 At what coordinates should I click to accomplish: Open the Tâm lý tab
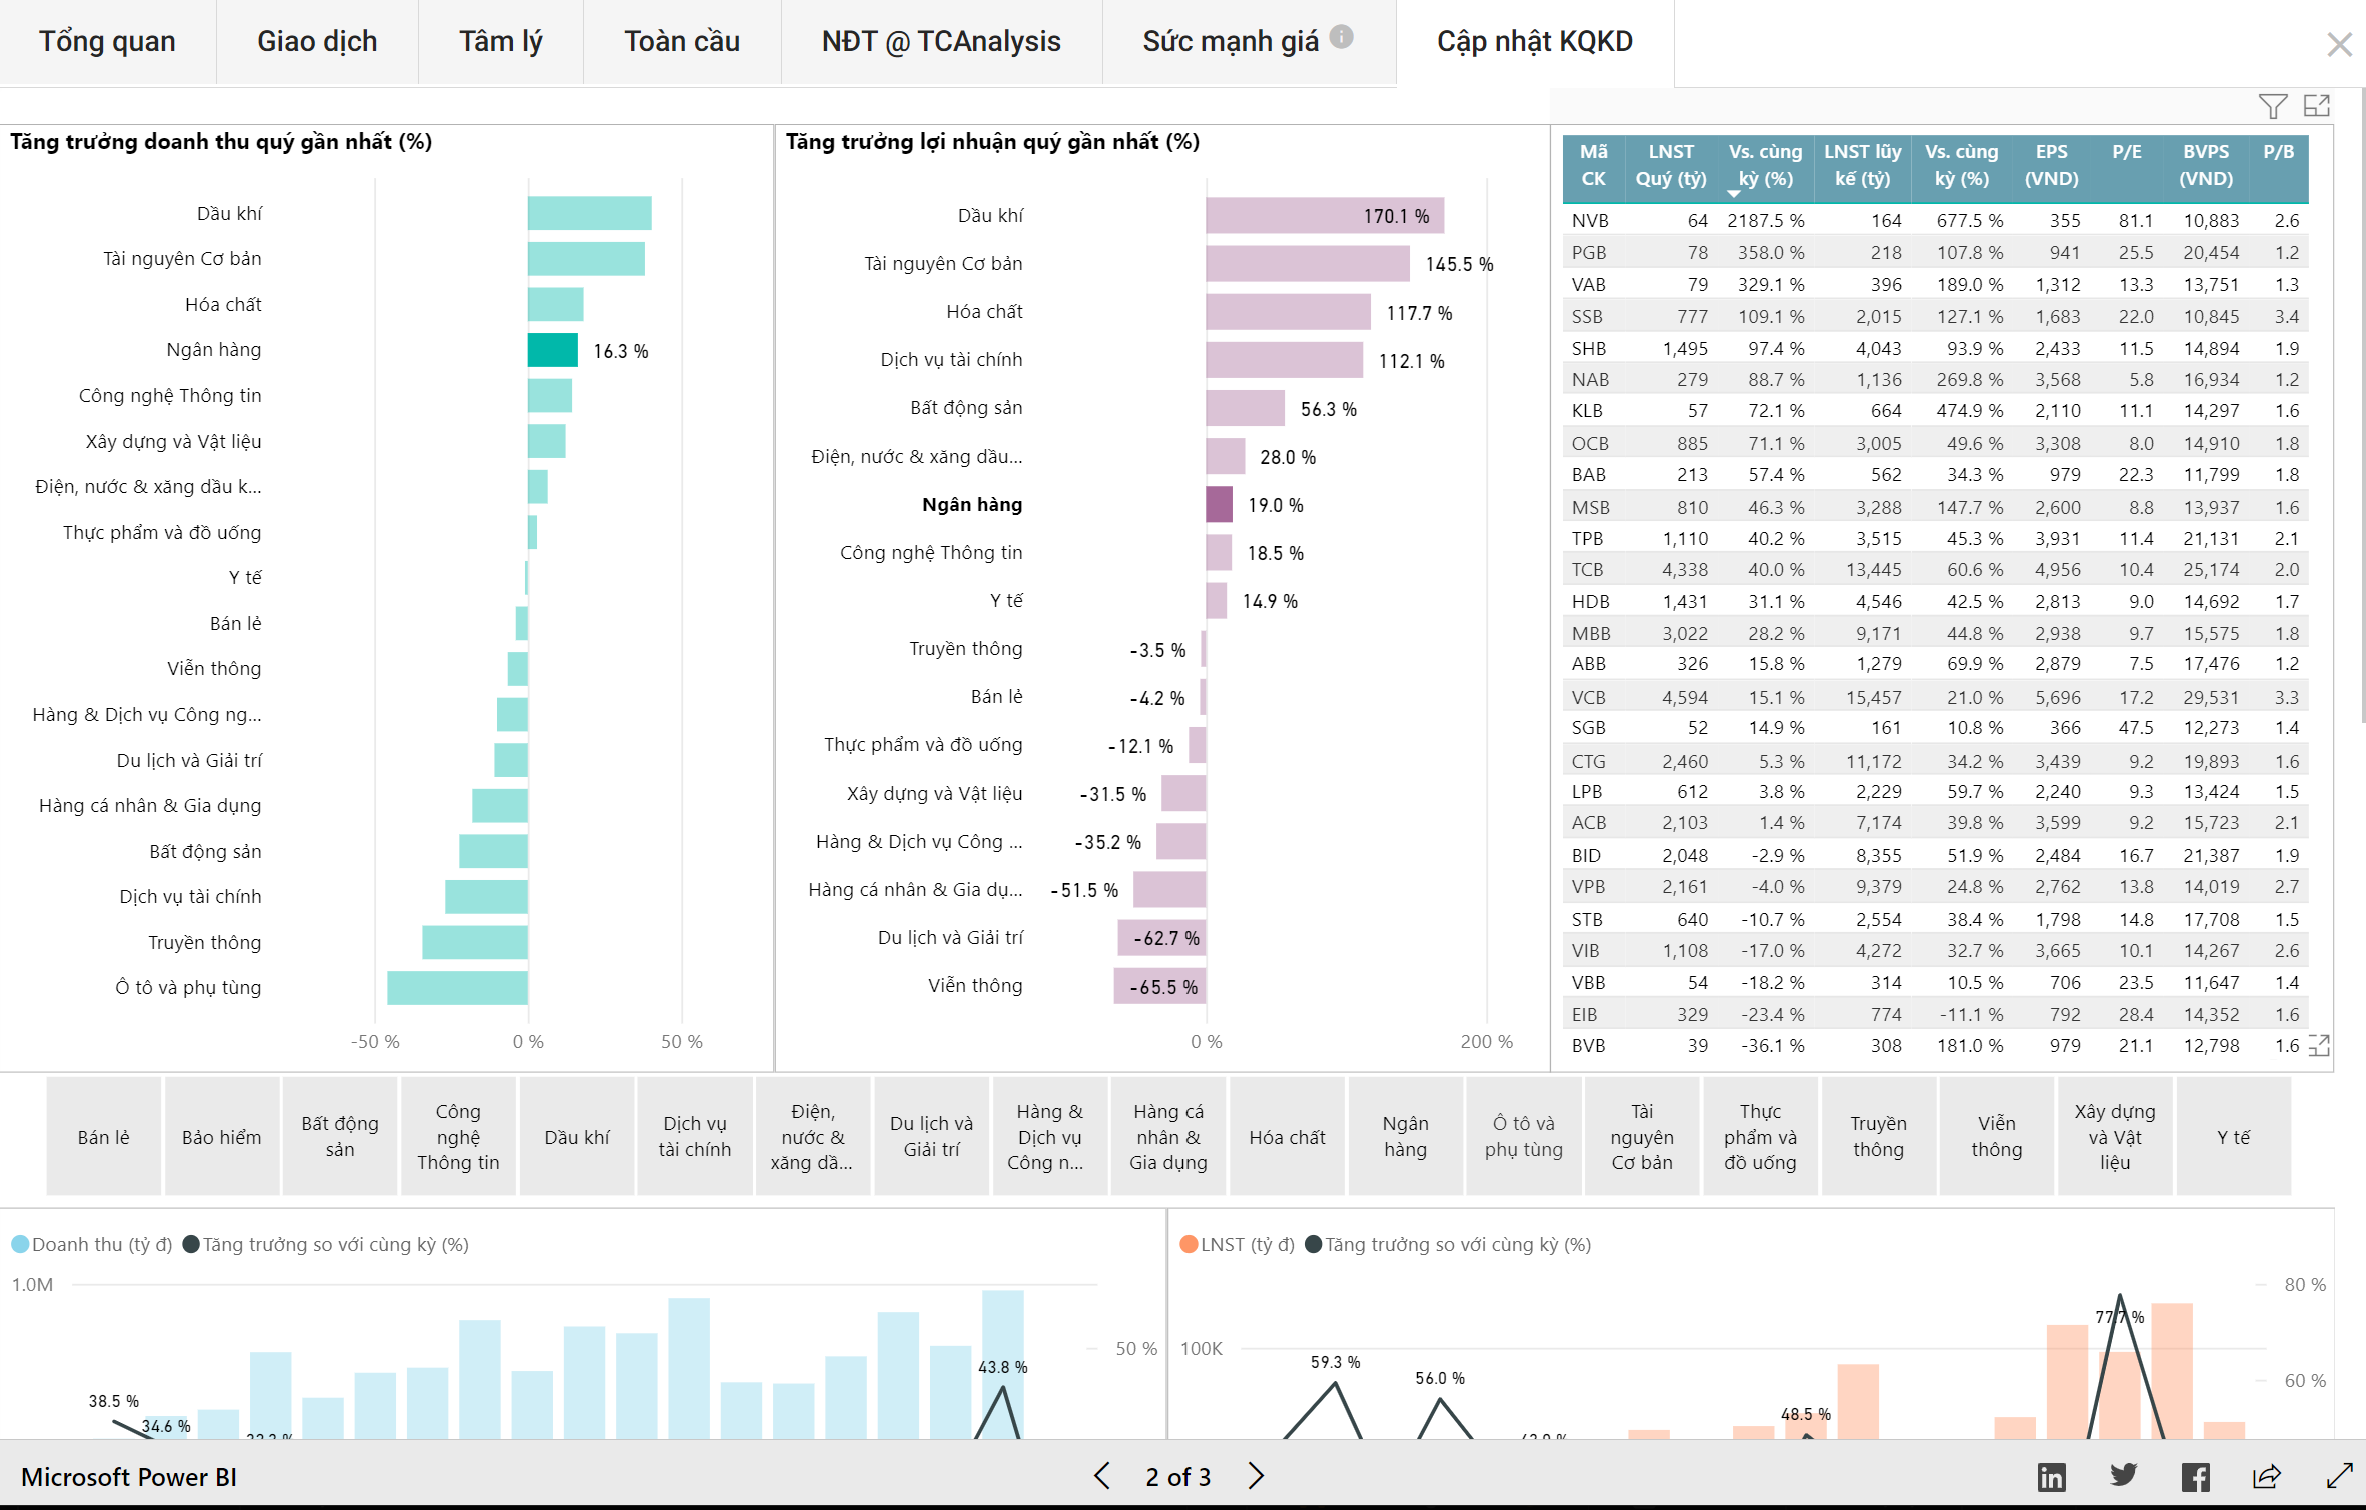tap(500, 42)
